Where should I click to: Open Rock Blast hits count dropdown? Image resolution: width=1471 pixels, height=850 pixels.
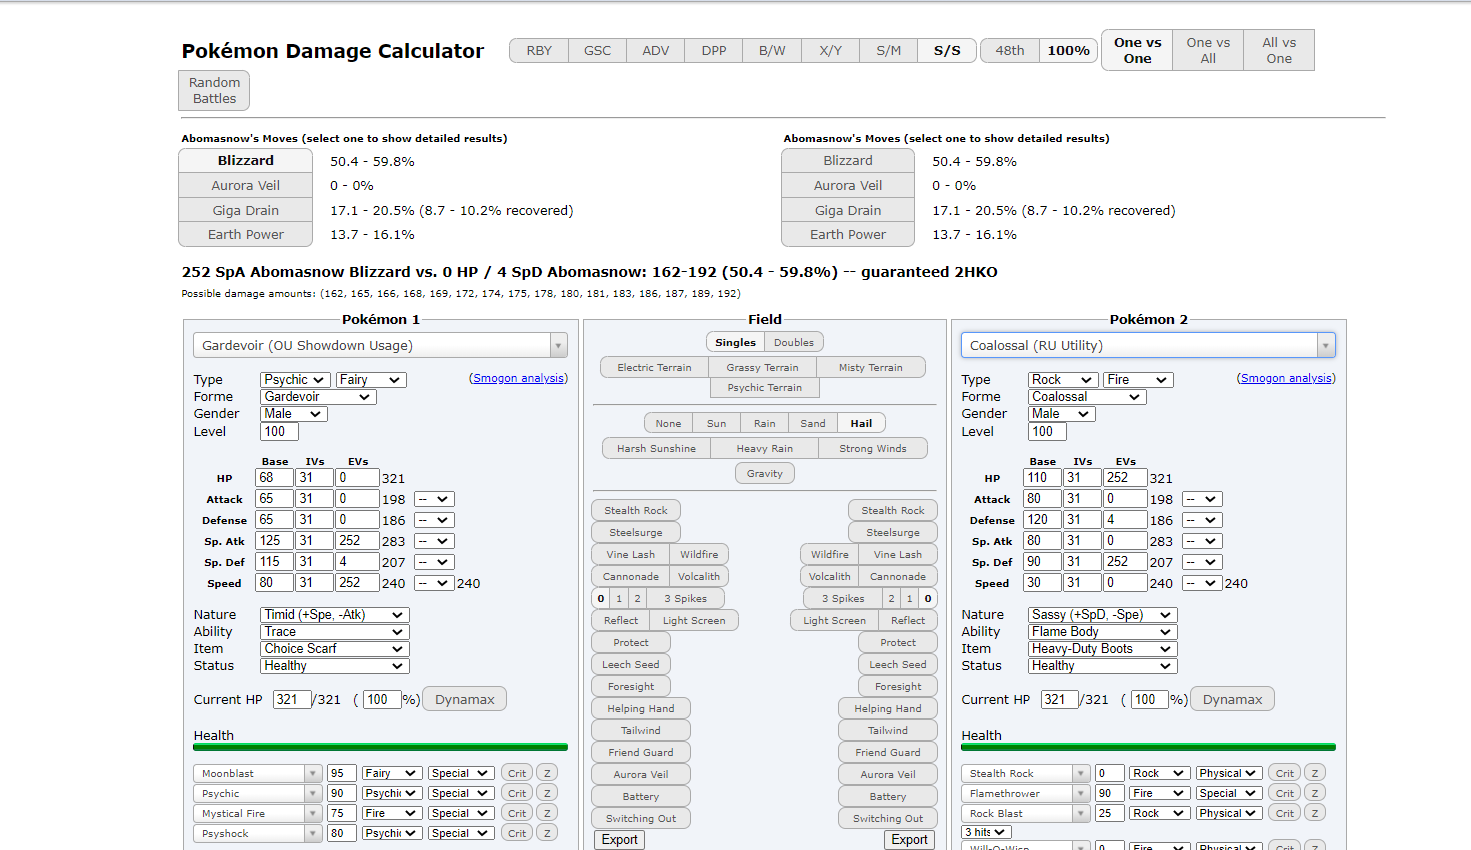point(986,832)
